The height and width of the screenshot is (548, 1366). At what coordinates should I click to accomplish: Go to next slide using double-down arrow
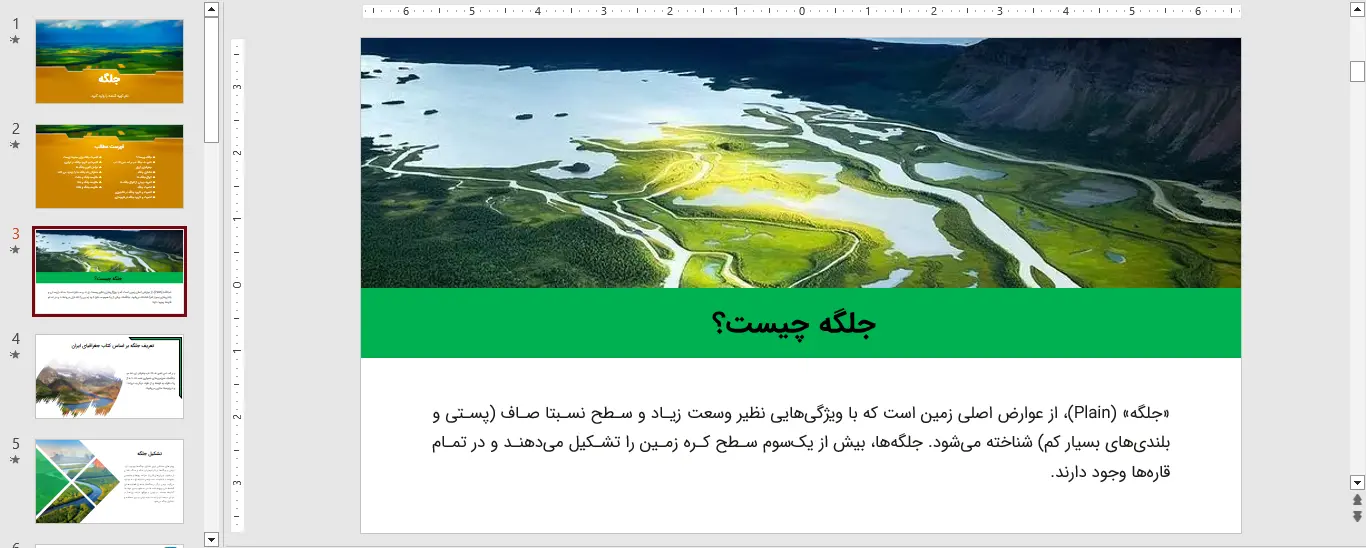tap(1357, 516)
